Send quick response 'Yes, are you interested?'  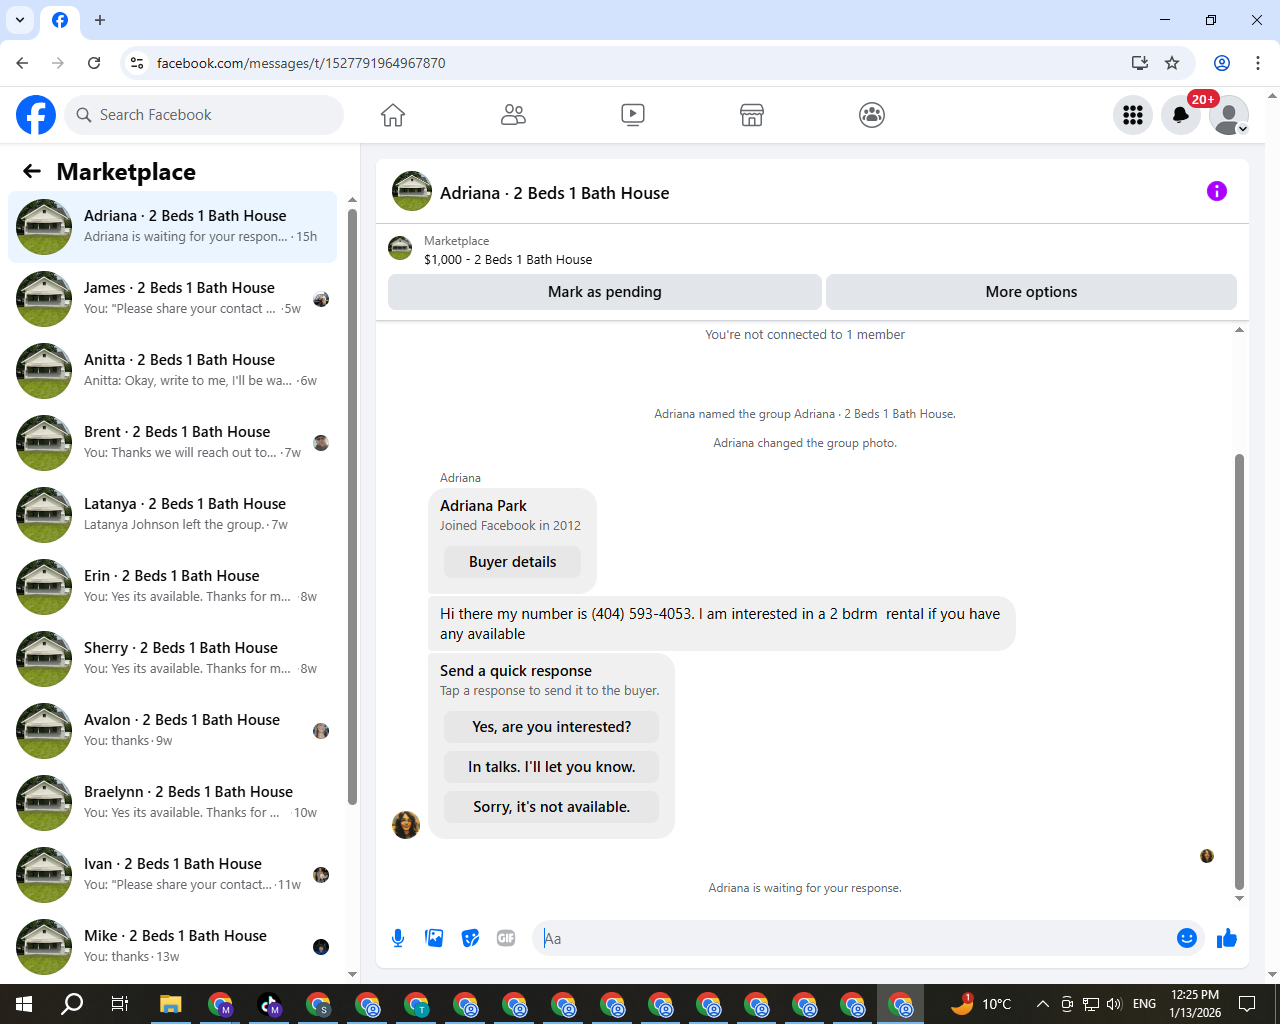tap(552, 727)
